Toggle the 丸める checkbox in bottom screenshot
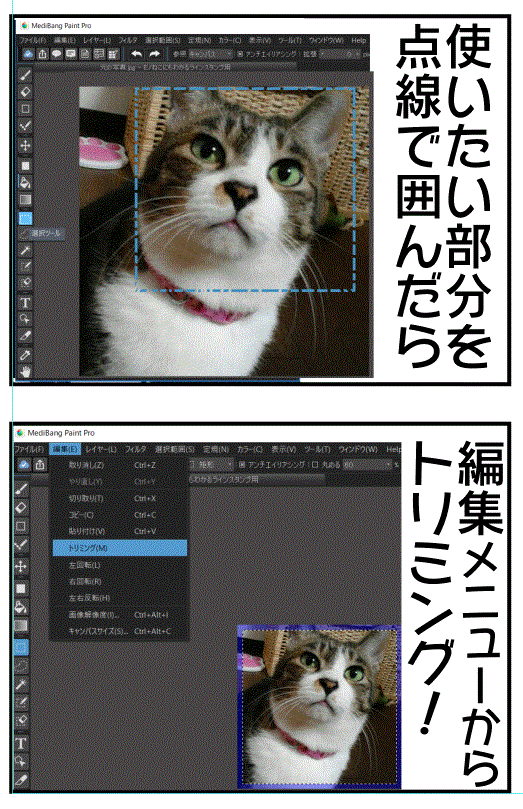 click(315, 465)
